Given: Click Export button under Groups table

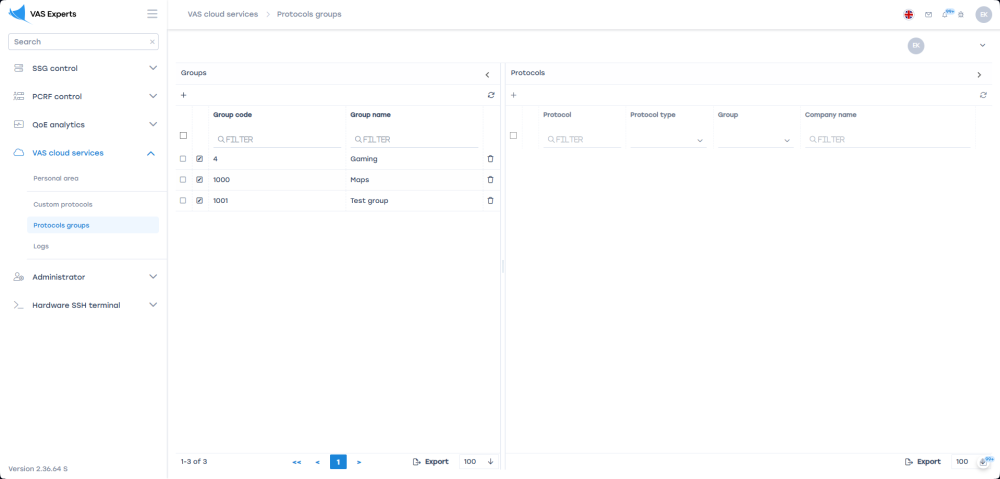Looking at the screenshot, I should coord(430,462).
